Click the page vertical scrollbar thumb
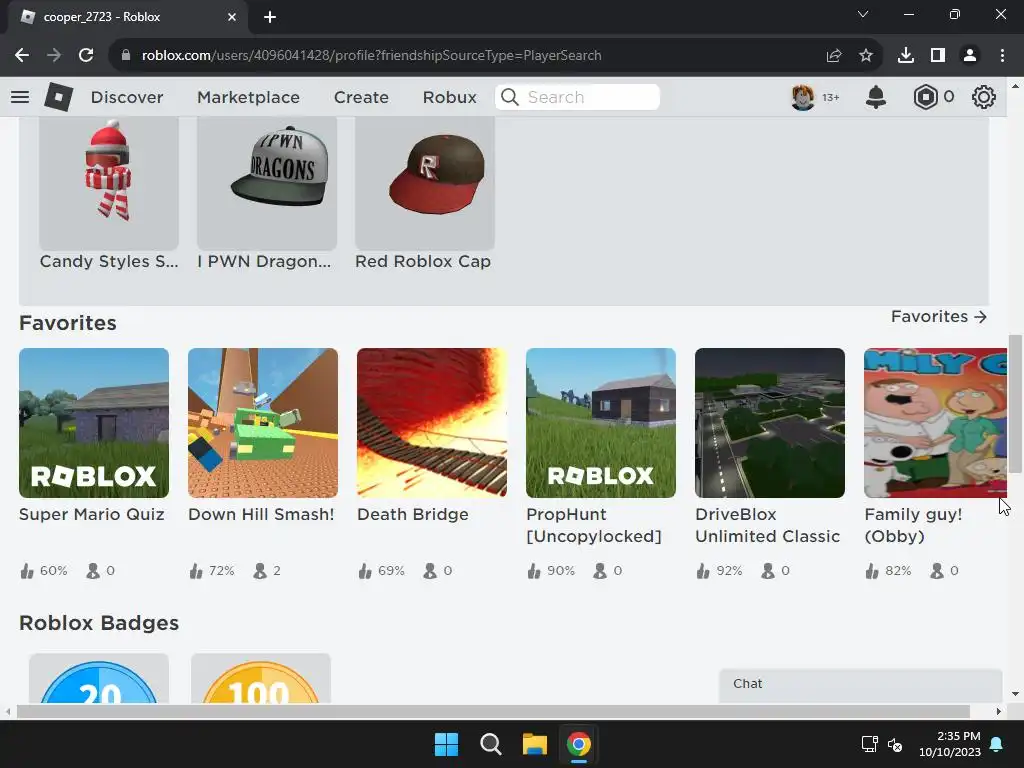 click(x=1015, y=404)
